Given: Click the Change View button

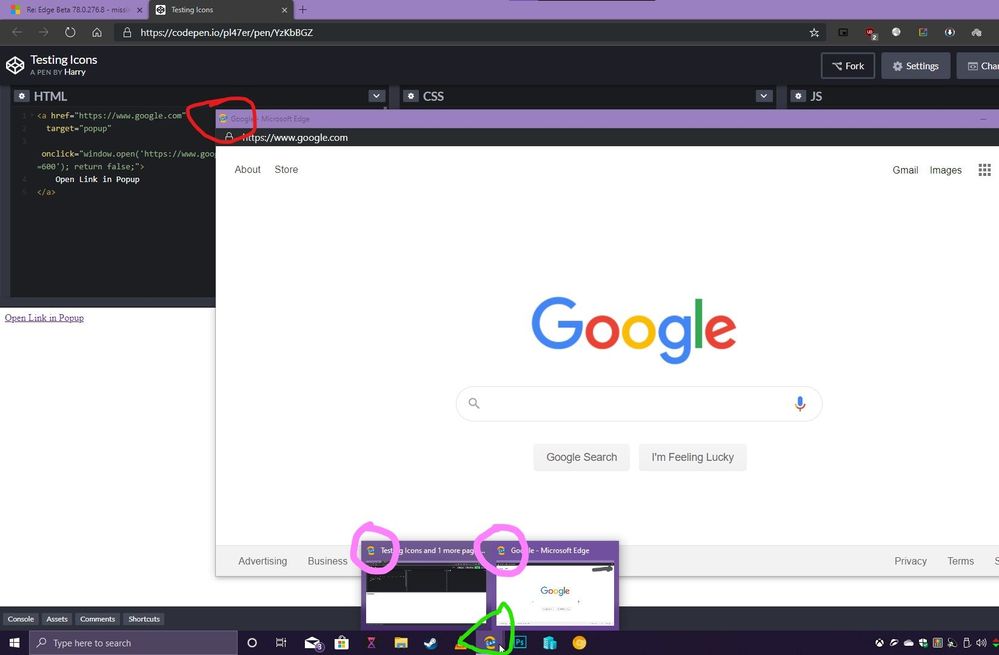Looking at the screenshot, I should [x=979, y=66].
